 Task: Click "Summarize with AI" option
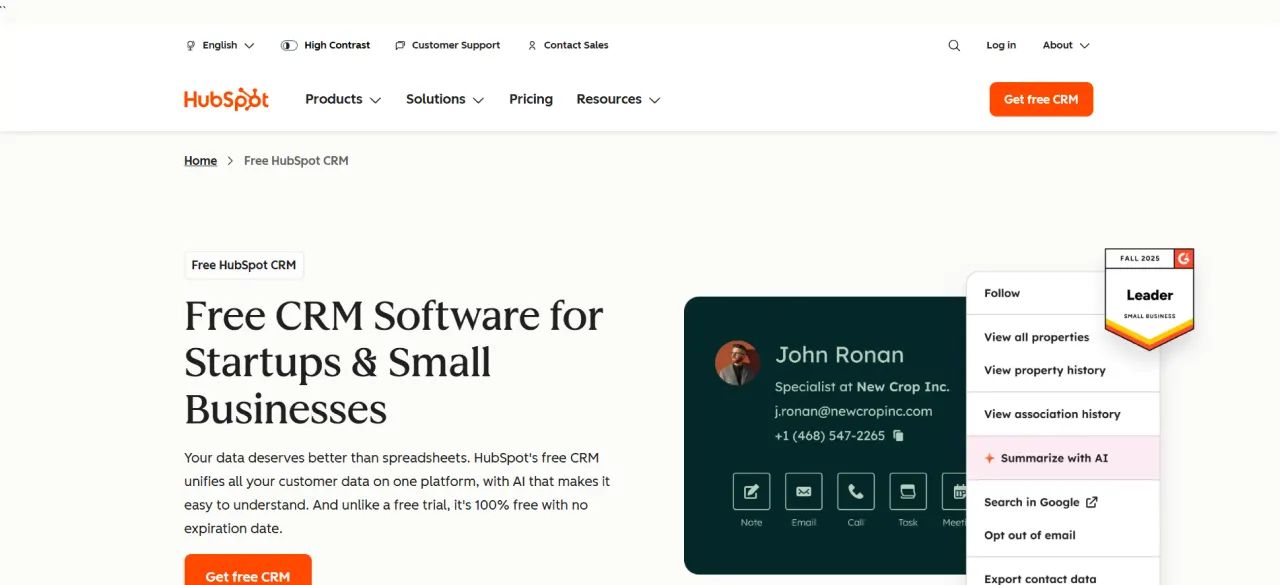pyautogui.click(x=1055, y=458)
